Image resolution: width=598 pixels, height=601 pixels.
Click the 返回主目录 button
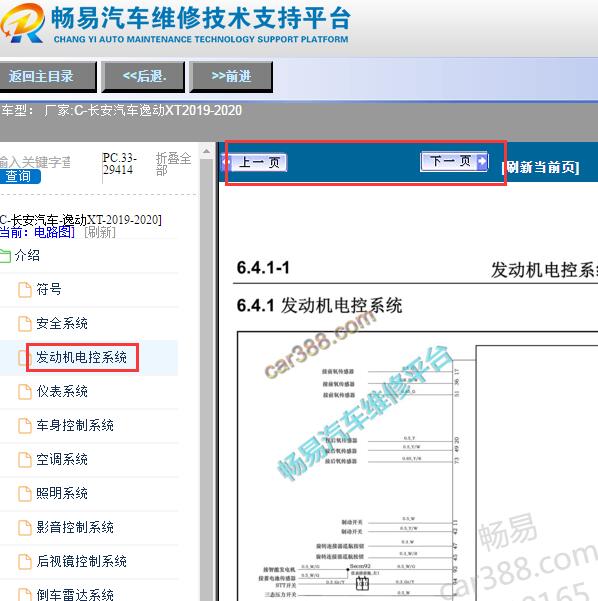point(46,76)
